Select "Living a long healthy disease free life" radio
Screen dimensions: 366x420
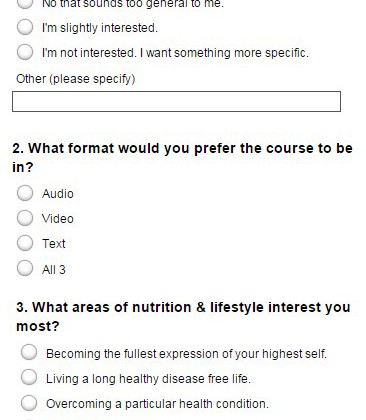pyautogui.click(x=29, y=377)
